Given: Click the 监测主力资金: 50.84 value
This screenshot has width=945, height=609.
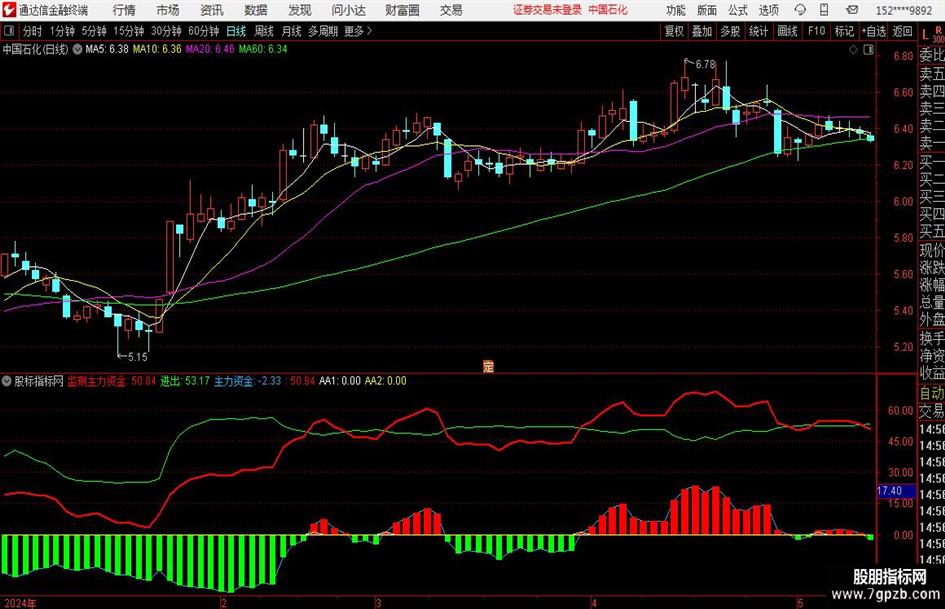Looking at the screenshot, I should pyautogui.click(x=111, y=381).
